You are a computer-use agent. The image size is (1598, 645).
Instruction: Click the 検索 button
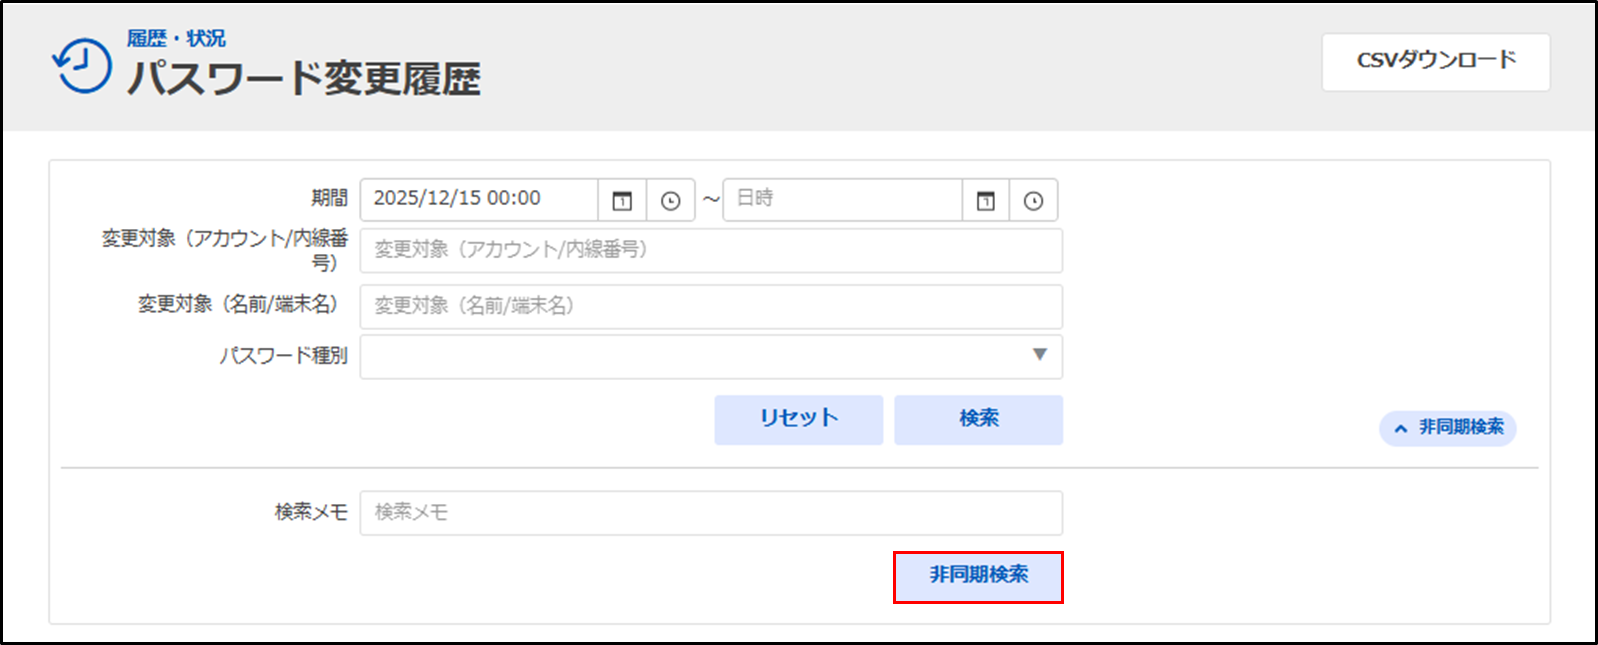pyautogui.click(x=978, y=419)
